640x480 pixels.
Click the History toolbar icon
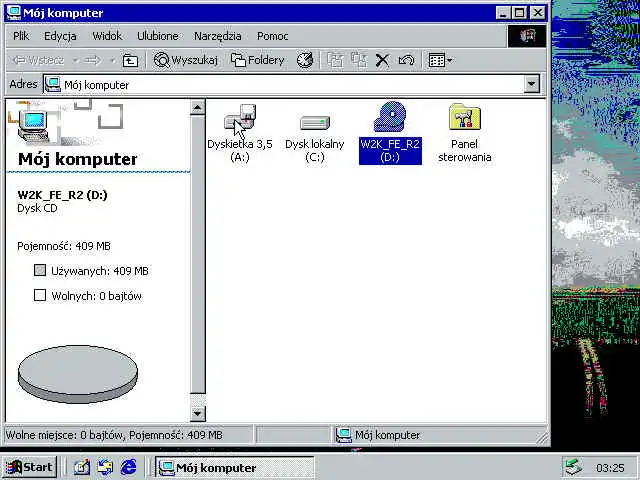tap(305, 60)
